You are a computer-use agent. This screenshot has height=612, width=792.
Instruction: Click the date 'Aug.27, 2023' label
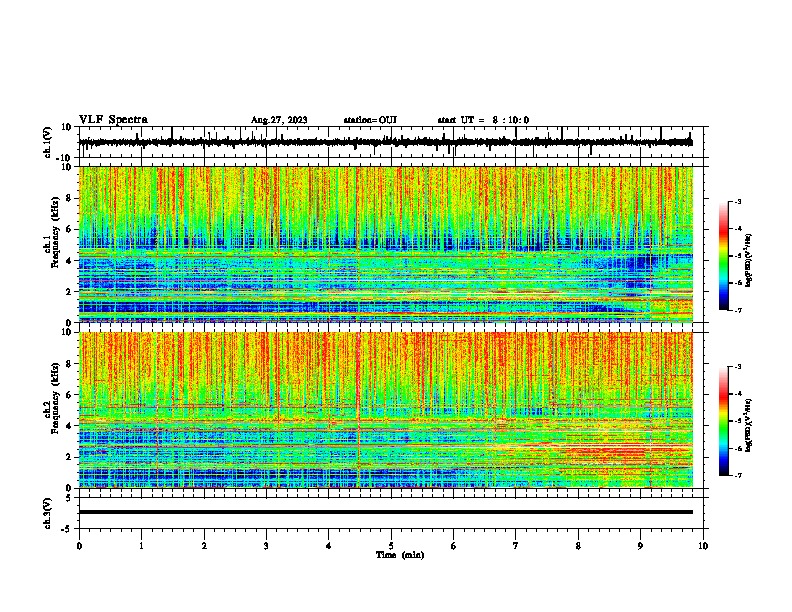[279, 120]
